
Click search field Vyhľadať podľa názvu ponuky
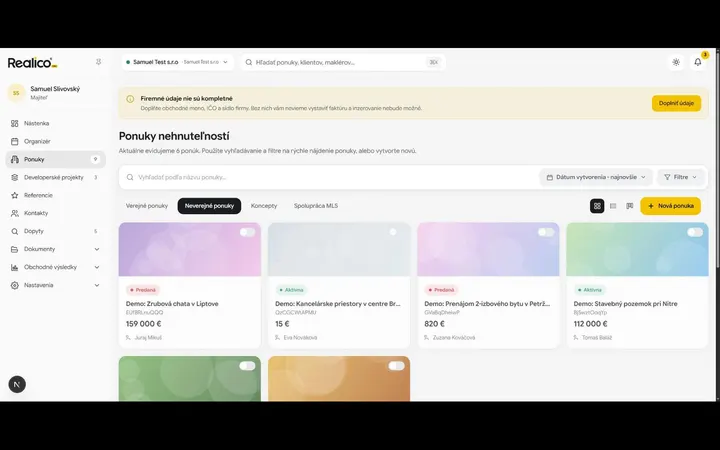click(x=328, y=177)
